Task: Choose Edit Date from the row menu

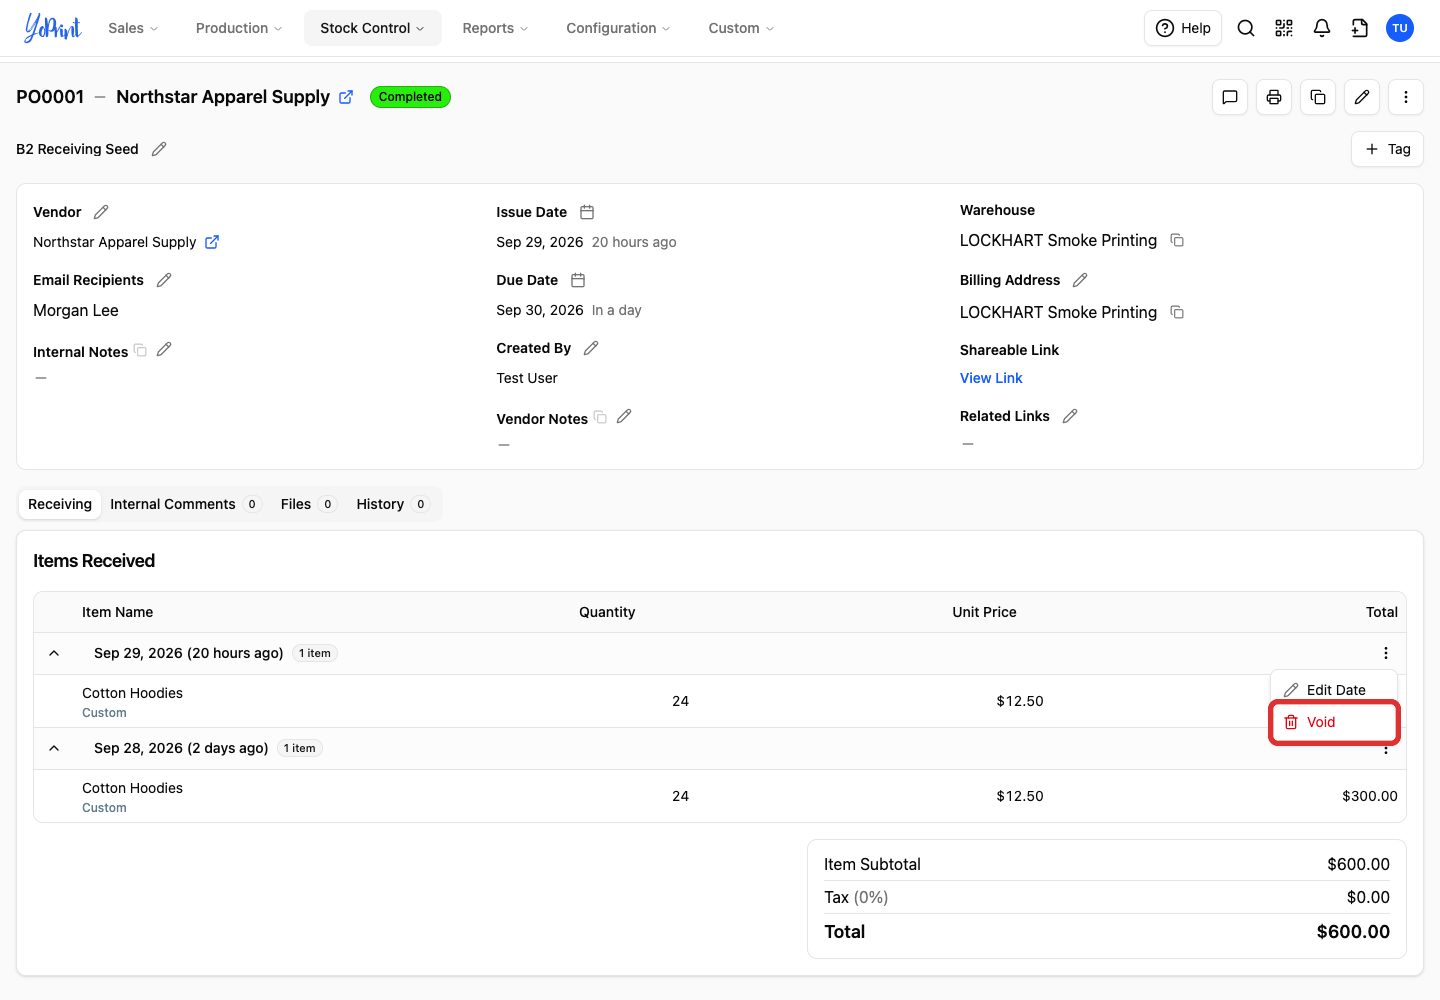Action: pyautogui.click(x=1334, y=690)
